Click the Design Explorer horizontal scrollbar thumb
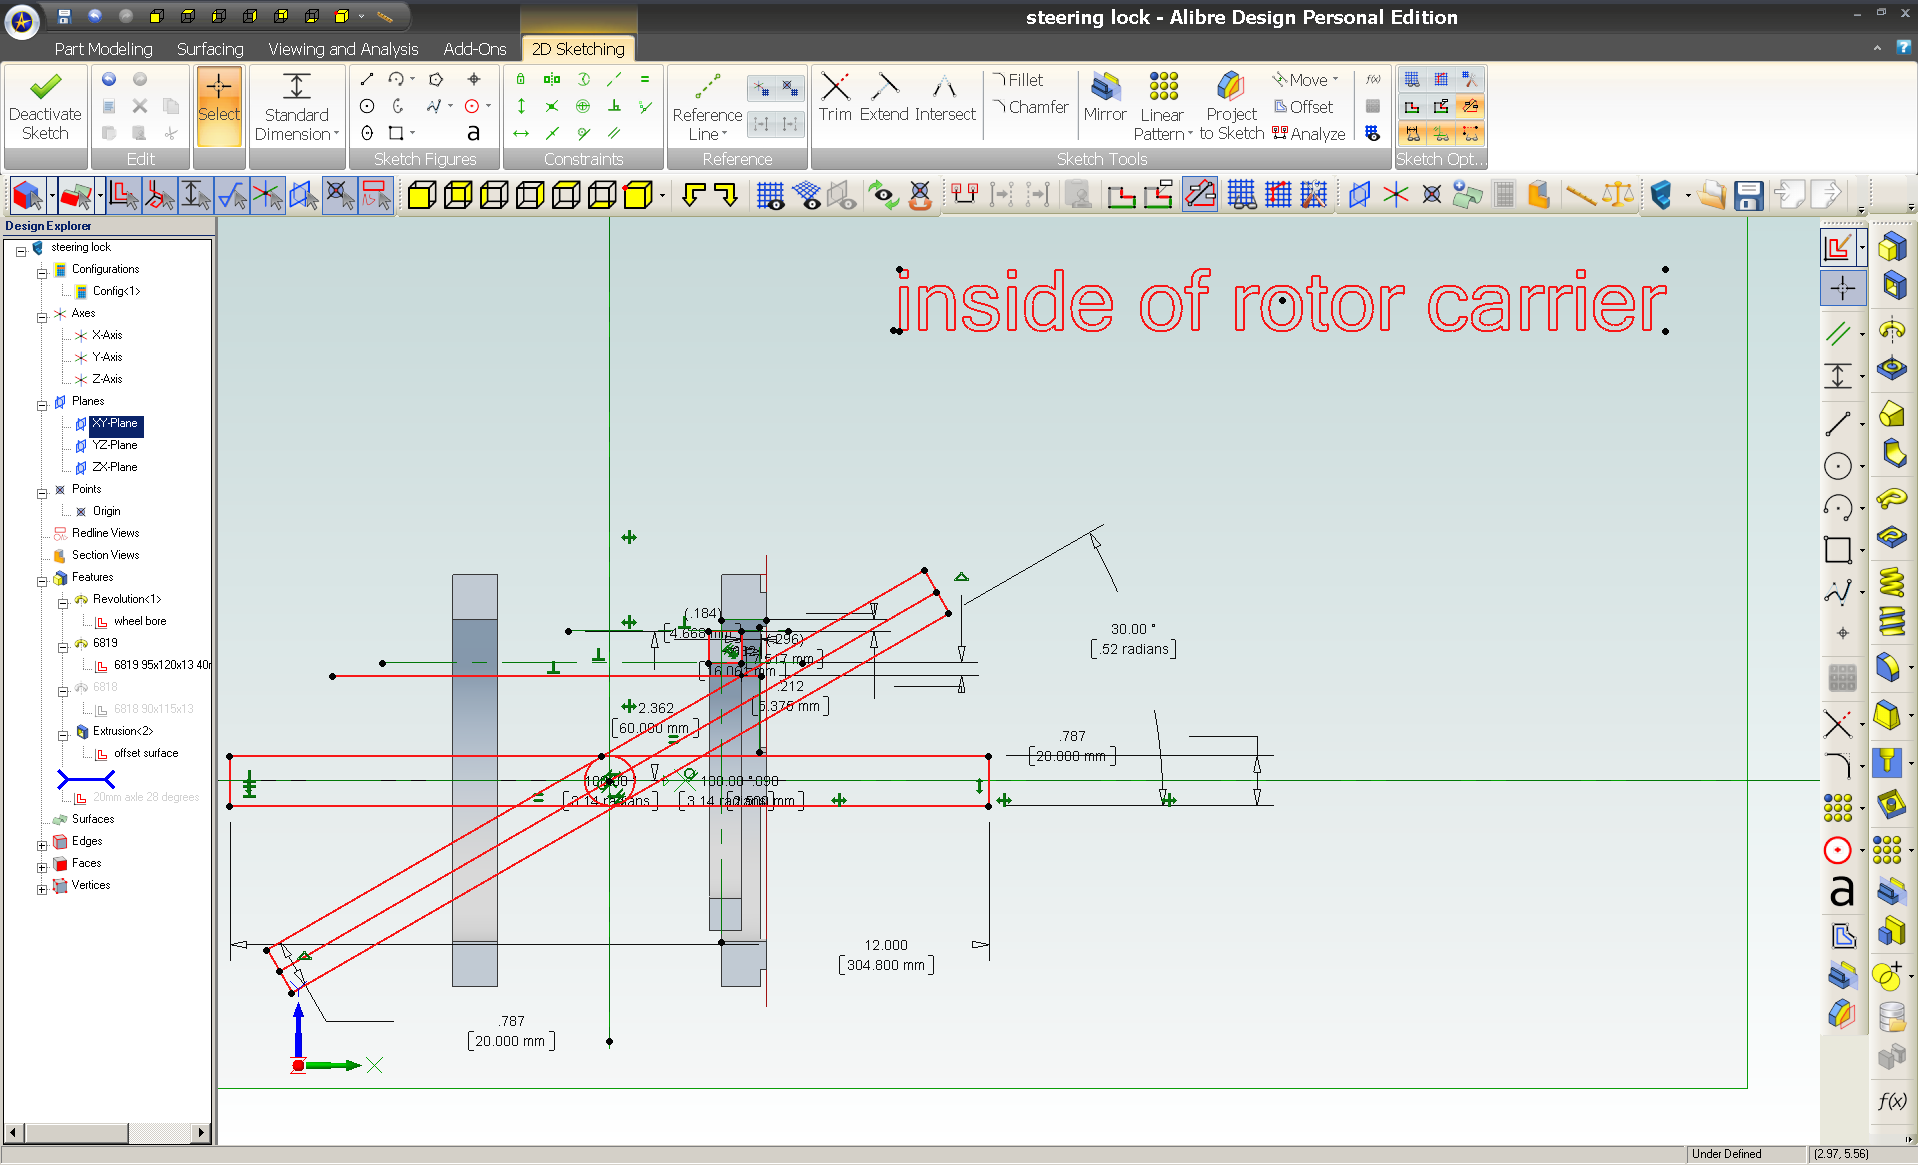 coord(76,1133)
